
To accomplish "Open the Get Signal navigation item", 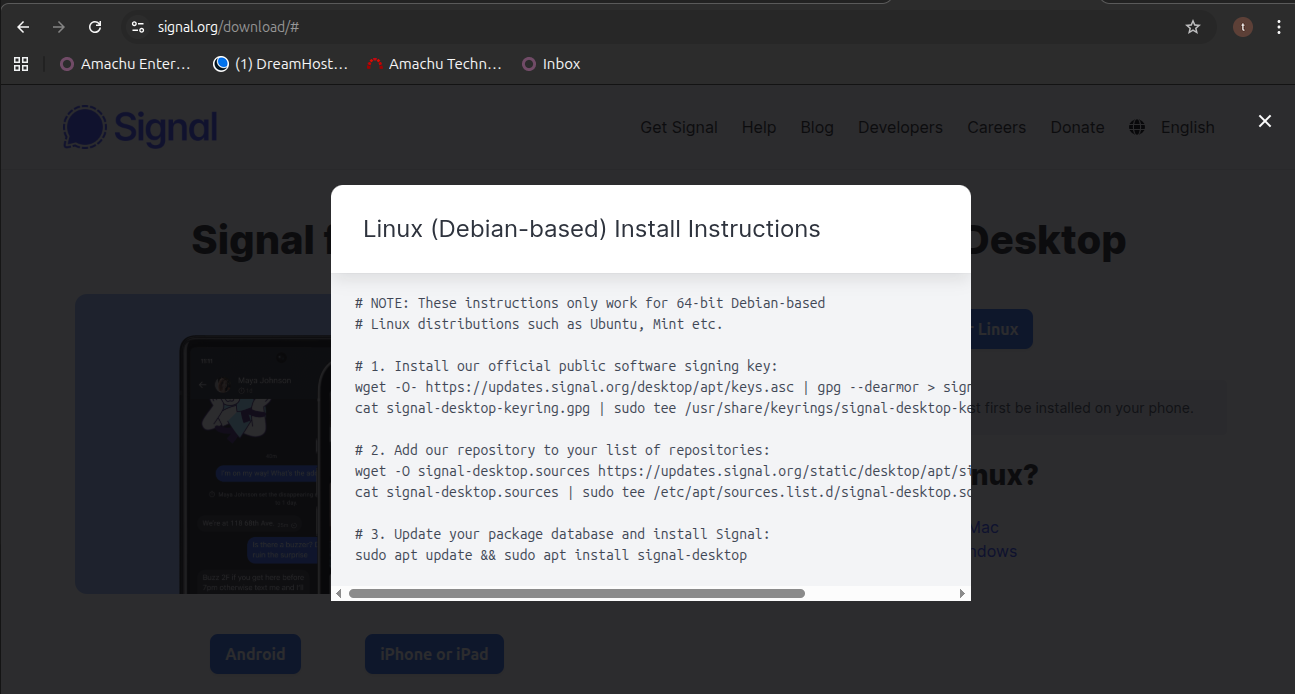I will coord(679,127).
